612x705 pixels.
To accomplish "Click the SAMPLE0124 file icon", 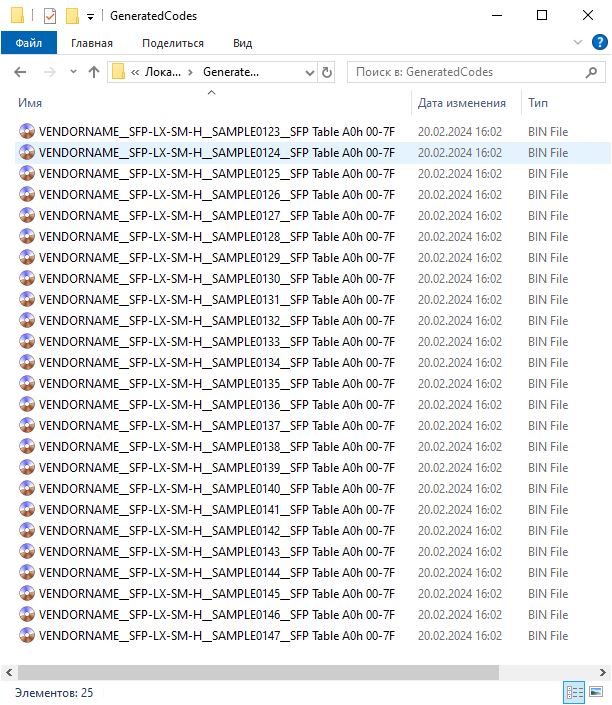I will click(27, 152).
